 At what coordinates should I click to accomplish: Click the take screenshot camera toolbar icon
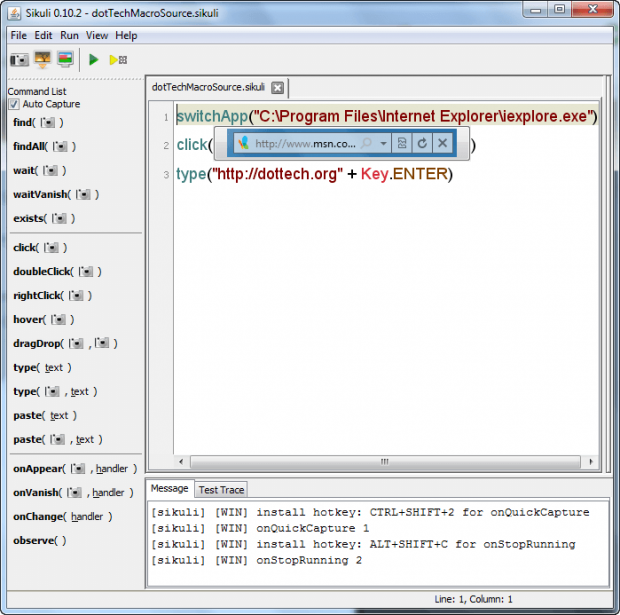(x=19, y=60)
